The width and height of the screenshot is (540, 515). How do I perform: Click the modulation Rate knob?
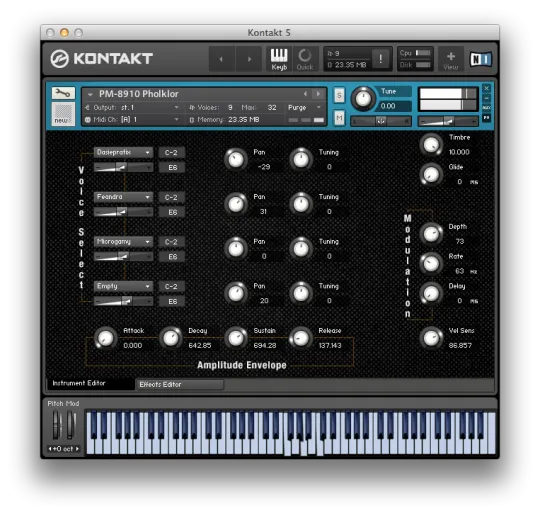coord(431,264)
